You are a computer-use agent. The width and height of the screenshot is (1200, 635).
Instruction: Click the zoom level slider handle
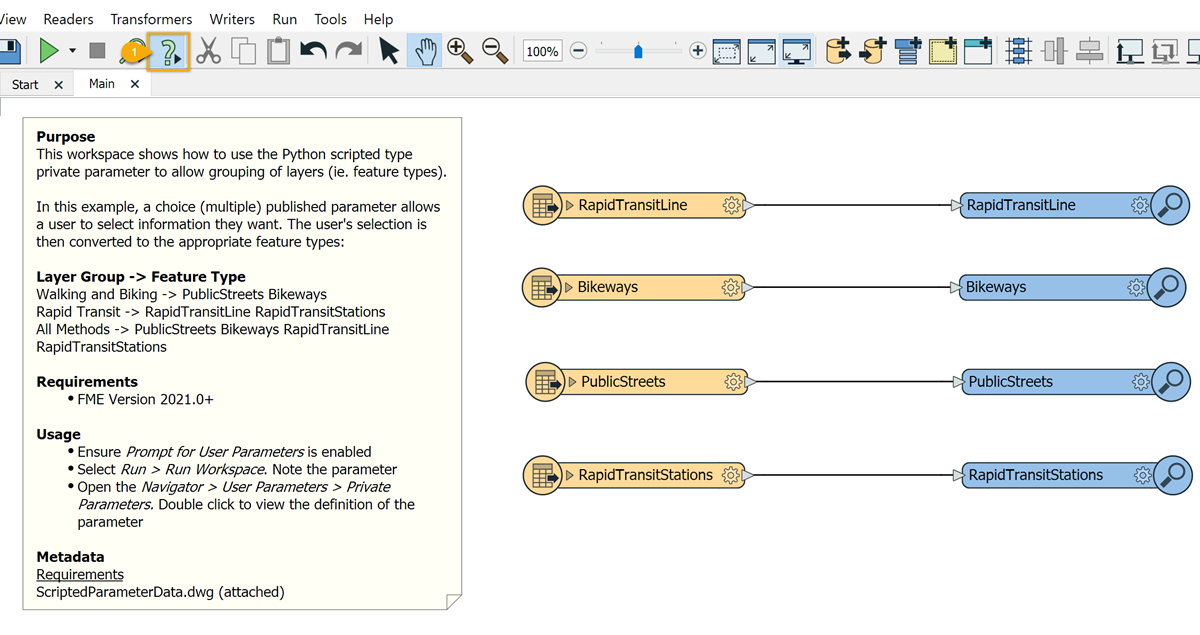[x=638, y=51]
